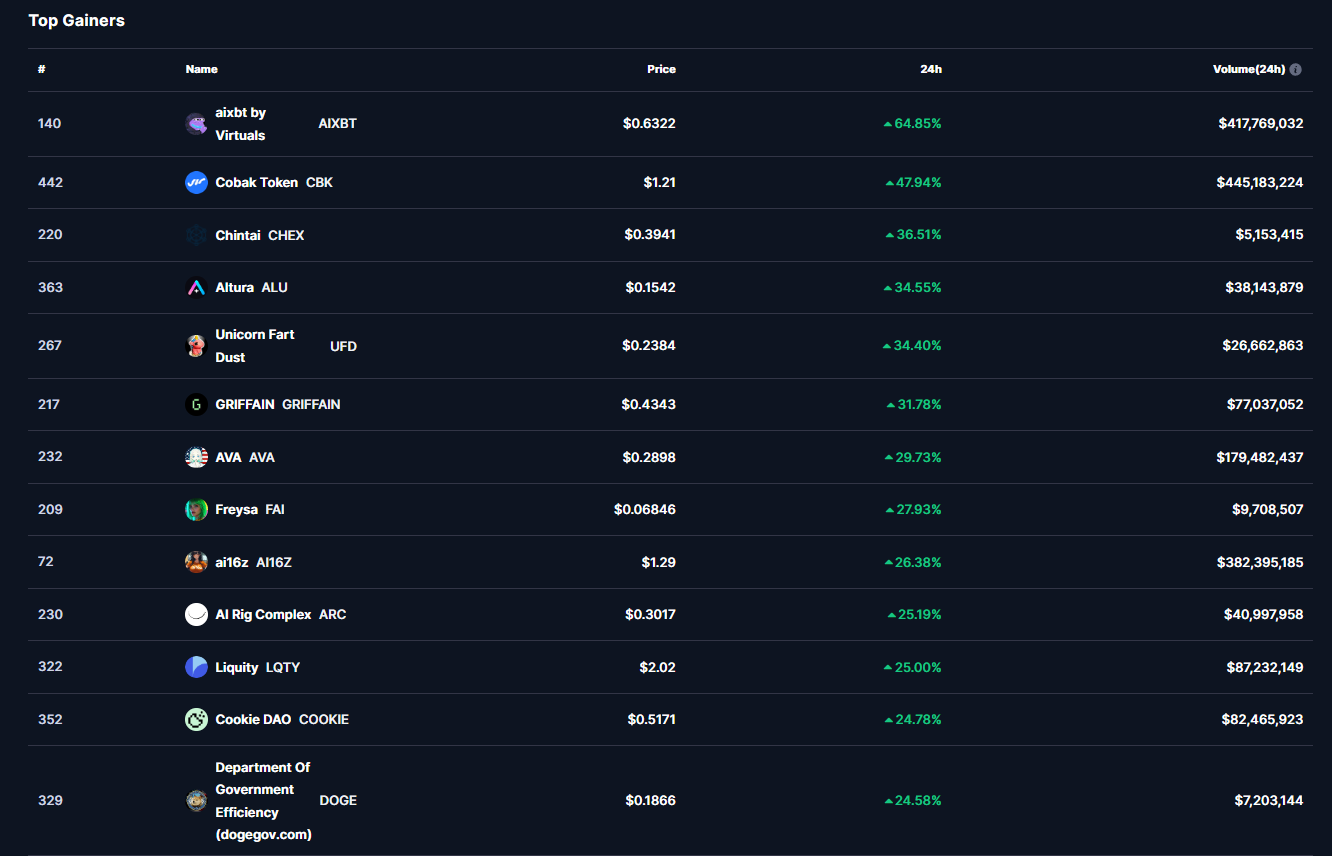This screenshot has width=1332, height=856.
Task: Click the Unicorn Fart Dust icon
Action: pos(196,346)
